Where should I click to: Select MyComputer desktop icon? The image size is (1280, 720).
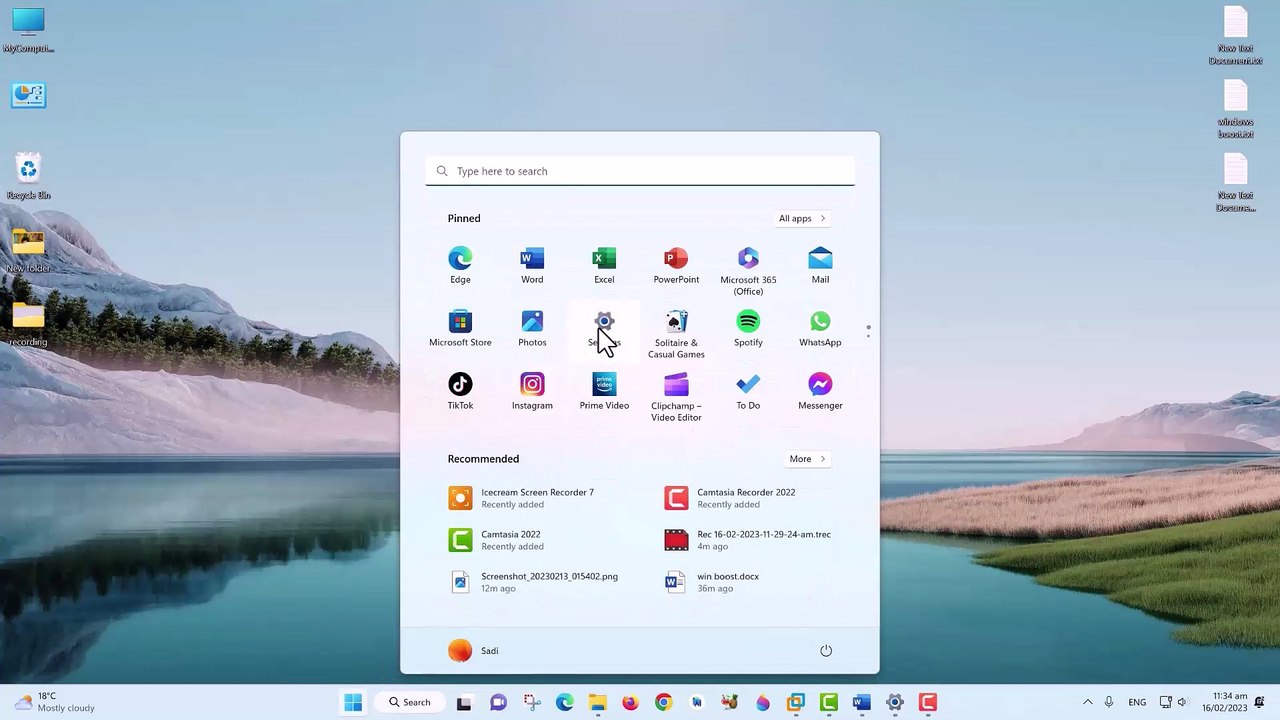(28, 30)
